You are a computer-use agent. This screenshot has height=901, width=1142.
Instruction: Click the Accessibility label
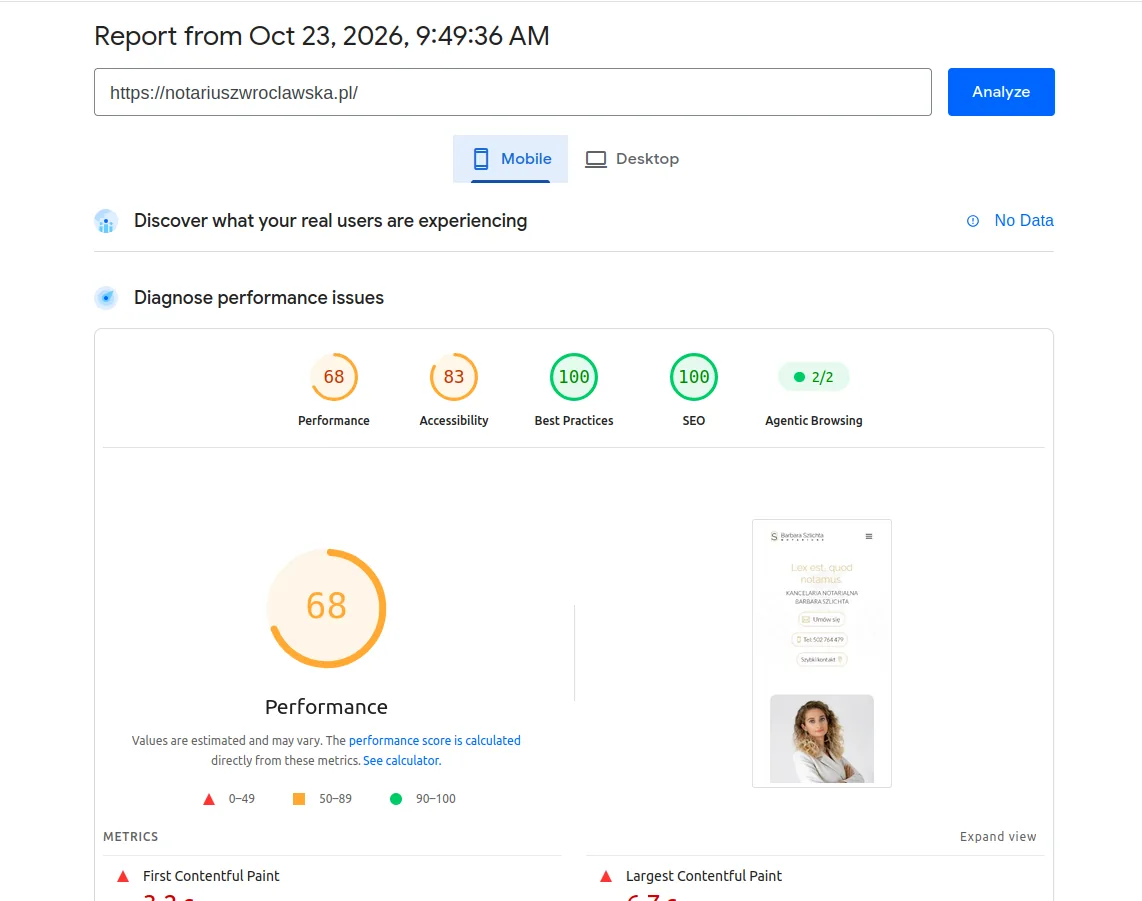[x=454, y=420]
